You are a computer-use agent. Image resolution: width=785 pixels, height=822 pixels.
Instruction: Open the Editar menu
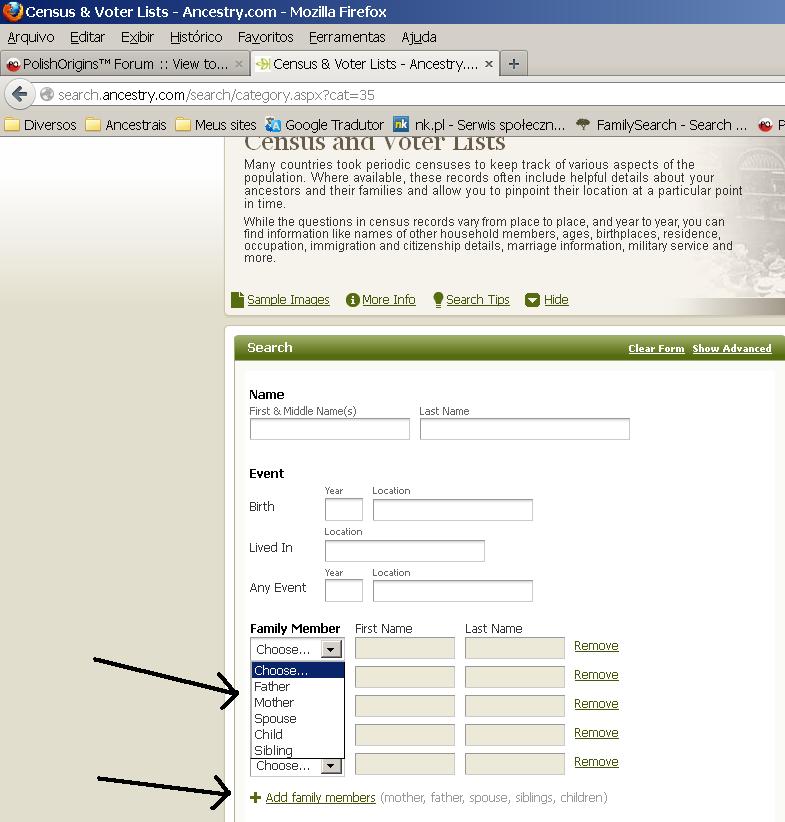(88, 37)
